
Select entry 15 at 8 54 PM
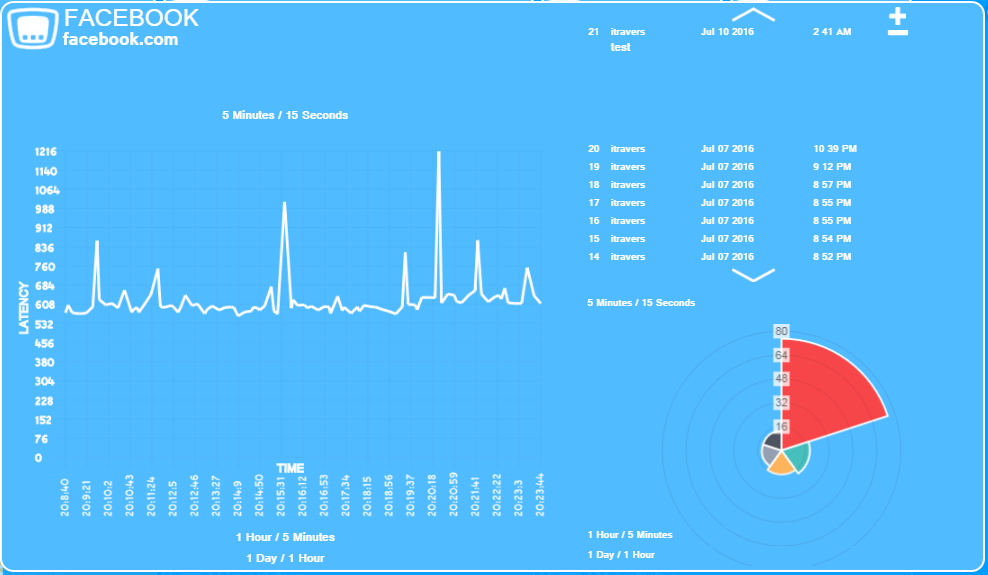720,239
